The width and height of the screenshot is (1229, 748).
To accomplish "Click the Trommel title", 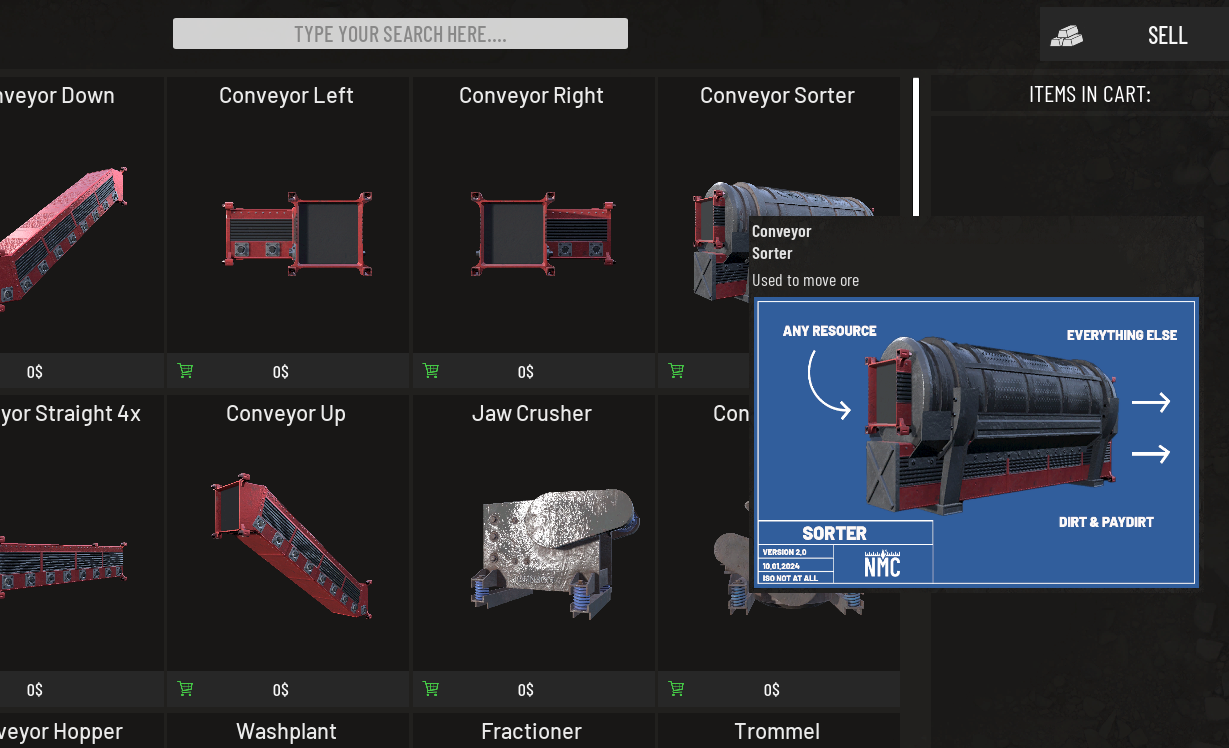I will [777, 732].
